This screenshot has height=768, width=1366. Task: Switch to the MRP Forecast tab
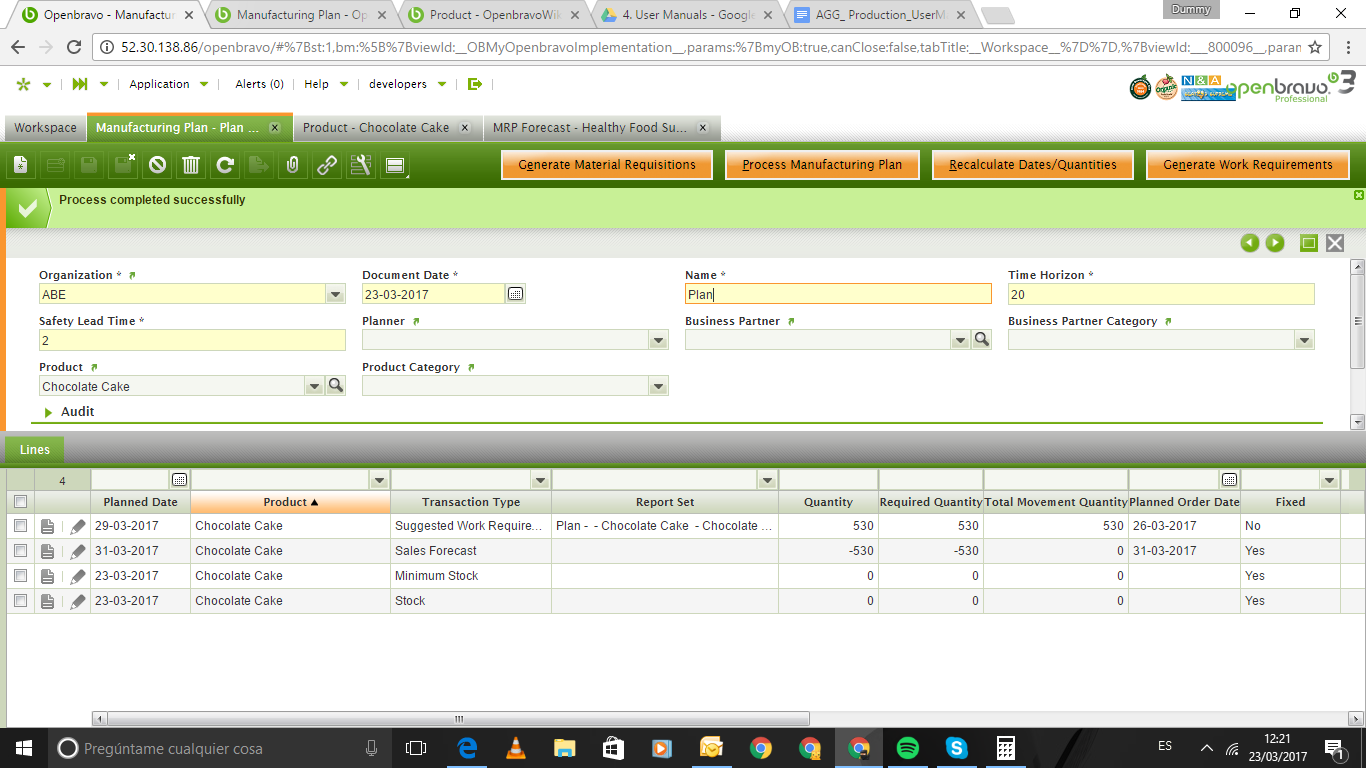pyautogui.click(x=590, y=128)
